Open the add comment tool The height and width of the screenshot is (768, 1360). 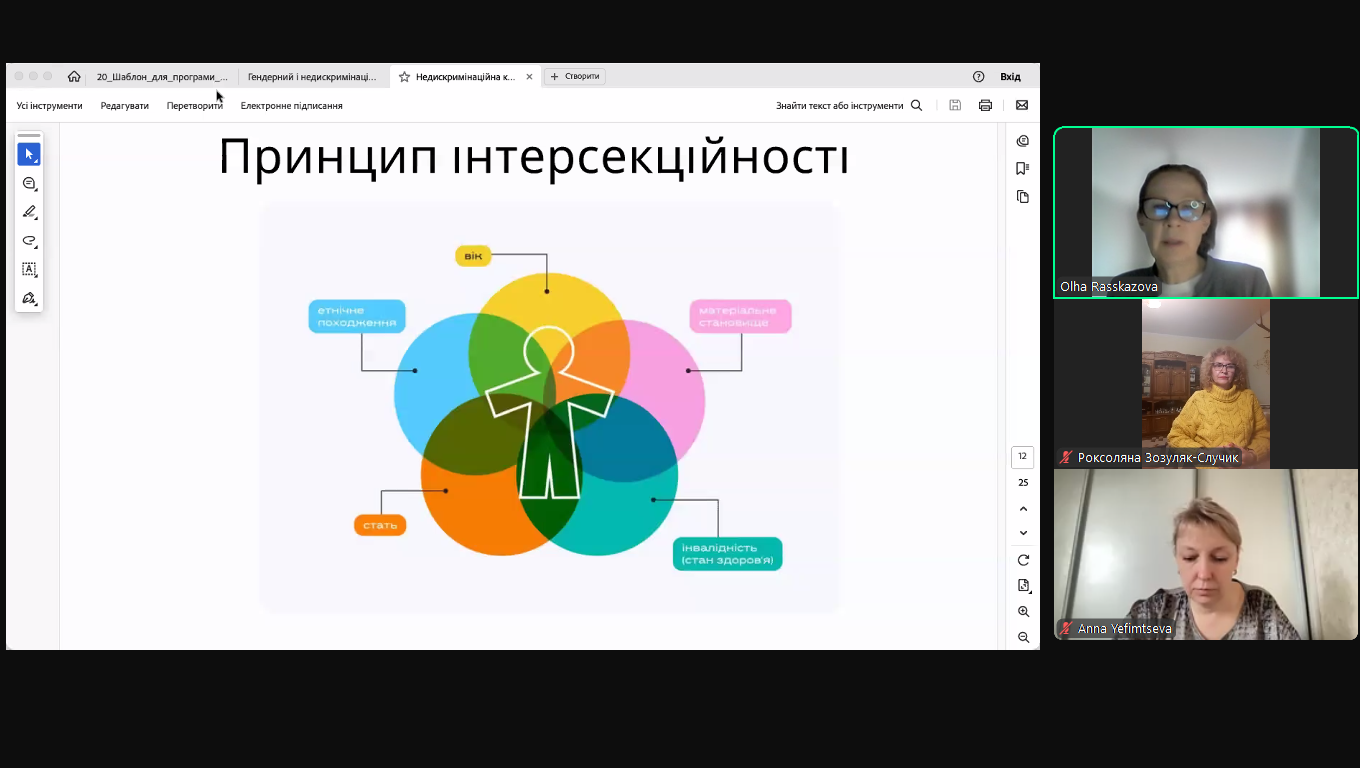29,183
